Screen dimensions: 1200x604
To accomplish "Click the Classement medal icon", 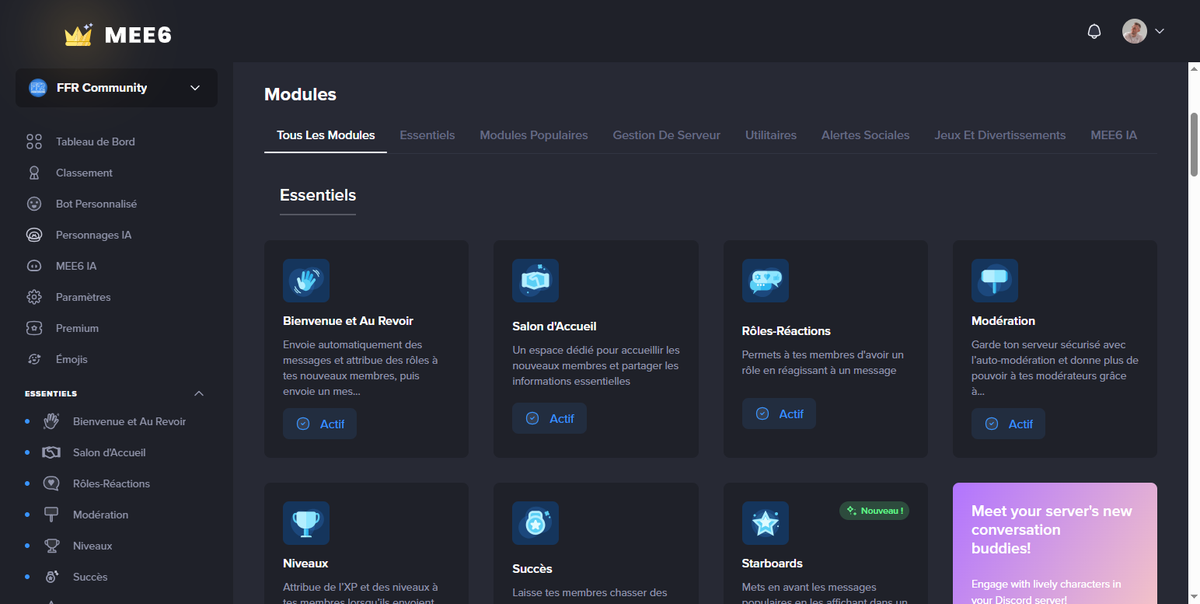I will click(x=34, y=173).
